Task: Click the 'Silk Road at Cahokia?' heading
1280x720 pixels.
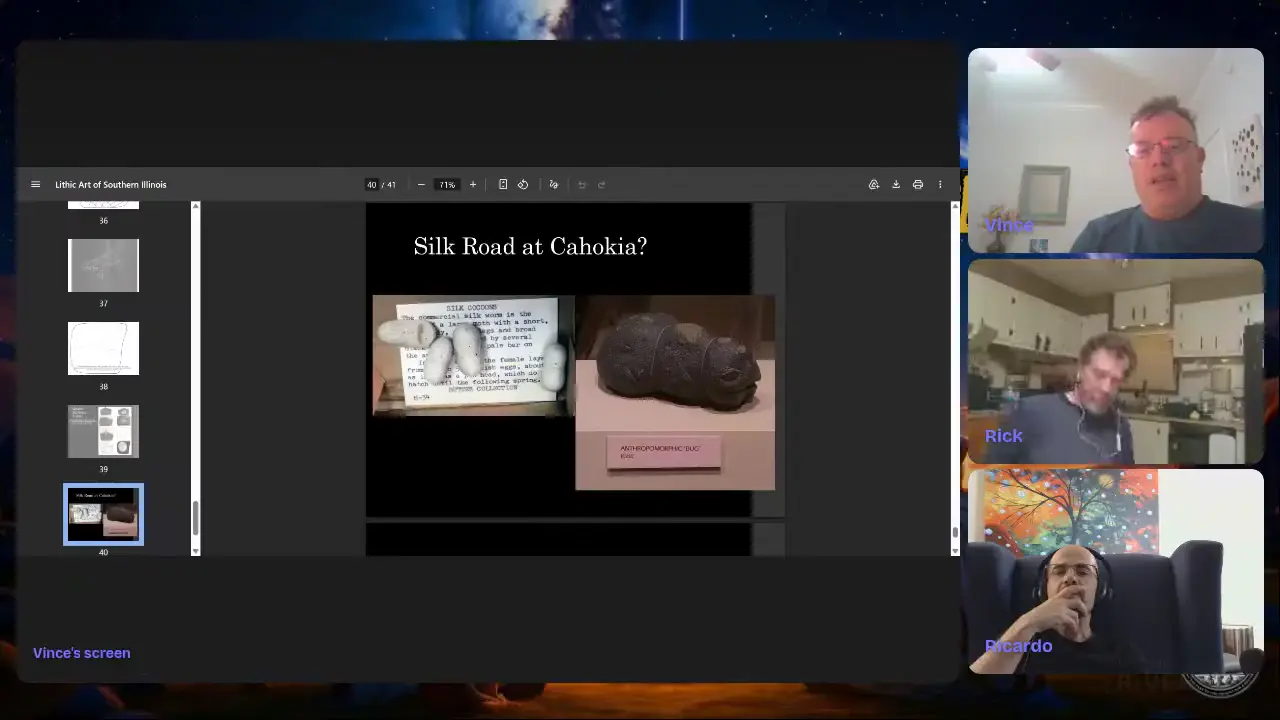Action: pyautogui.click(x=530, y=246)
